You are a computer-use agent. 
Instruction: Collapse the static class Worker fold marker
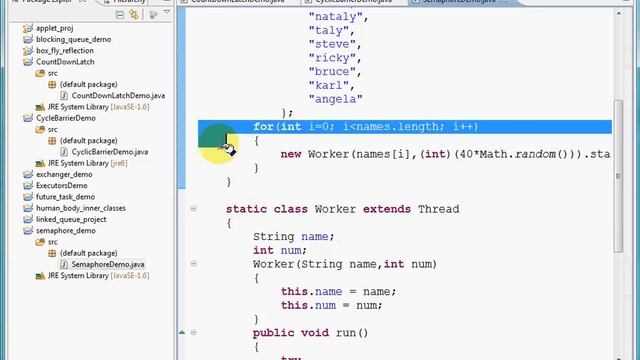pyautogui.click(x=193, y=209)
